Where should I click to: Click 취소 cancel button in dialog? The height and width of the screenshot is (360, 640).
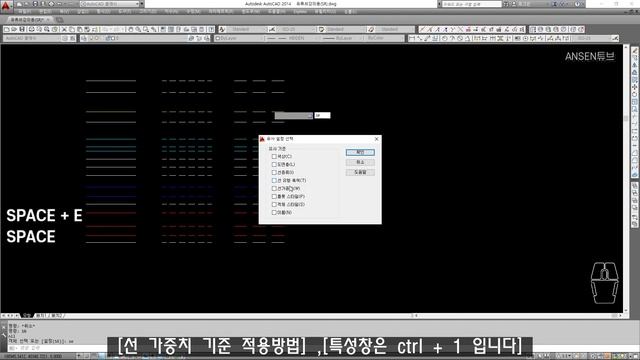point(360,162)
